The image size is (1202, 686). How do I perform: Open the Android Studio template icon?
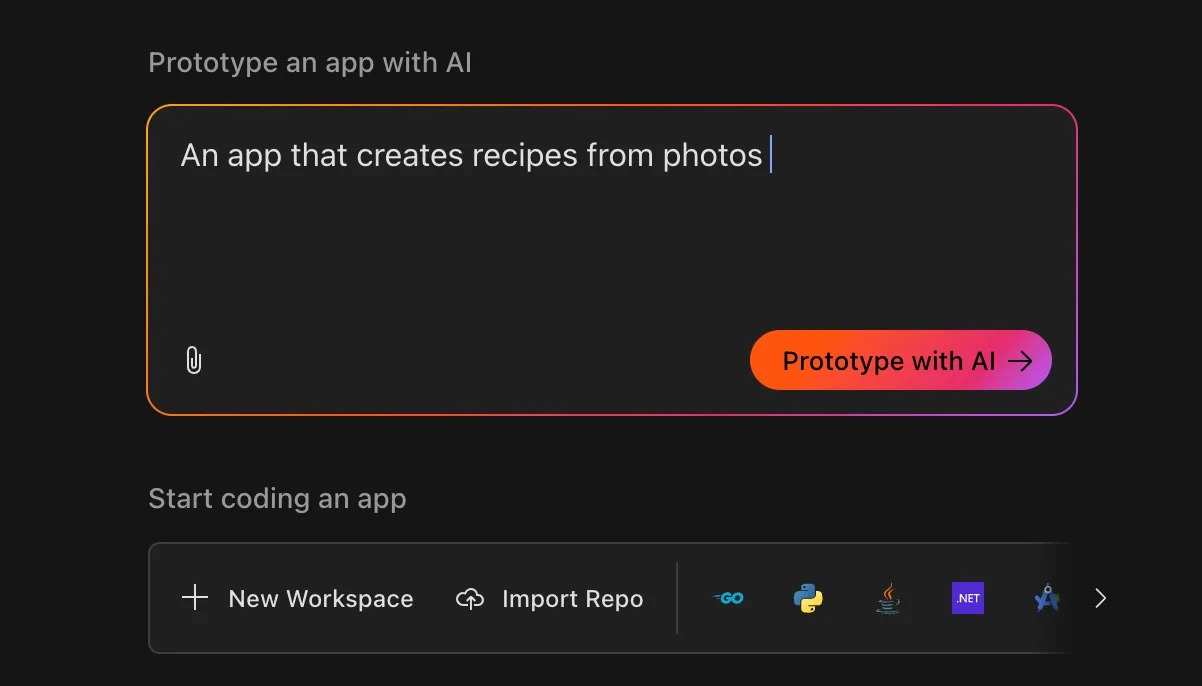(1046, 598)
